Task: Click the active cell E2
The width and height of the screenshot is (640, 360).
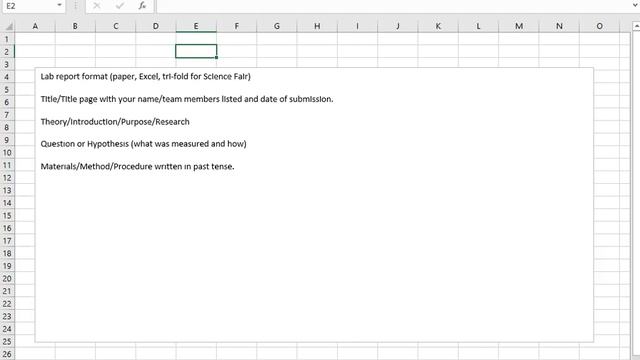Action: click(196, 51)
